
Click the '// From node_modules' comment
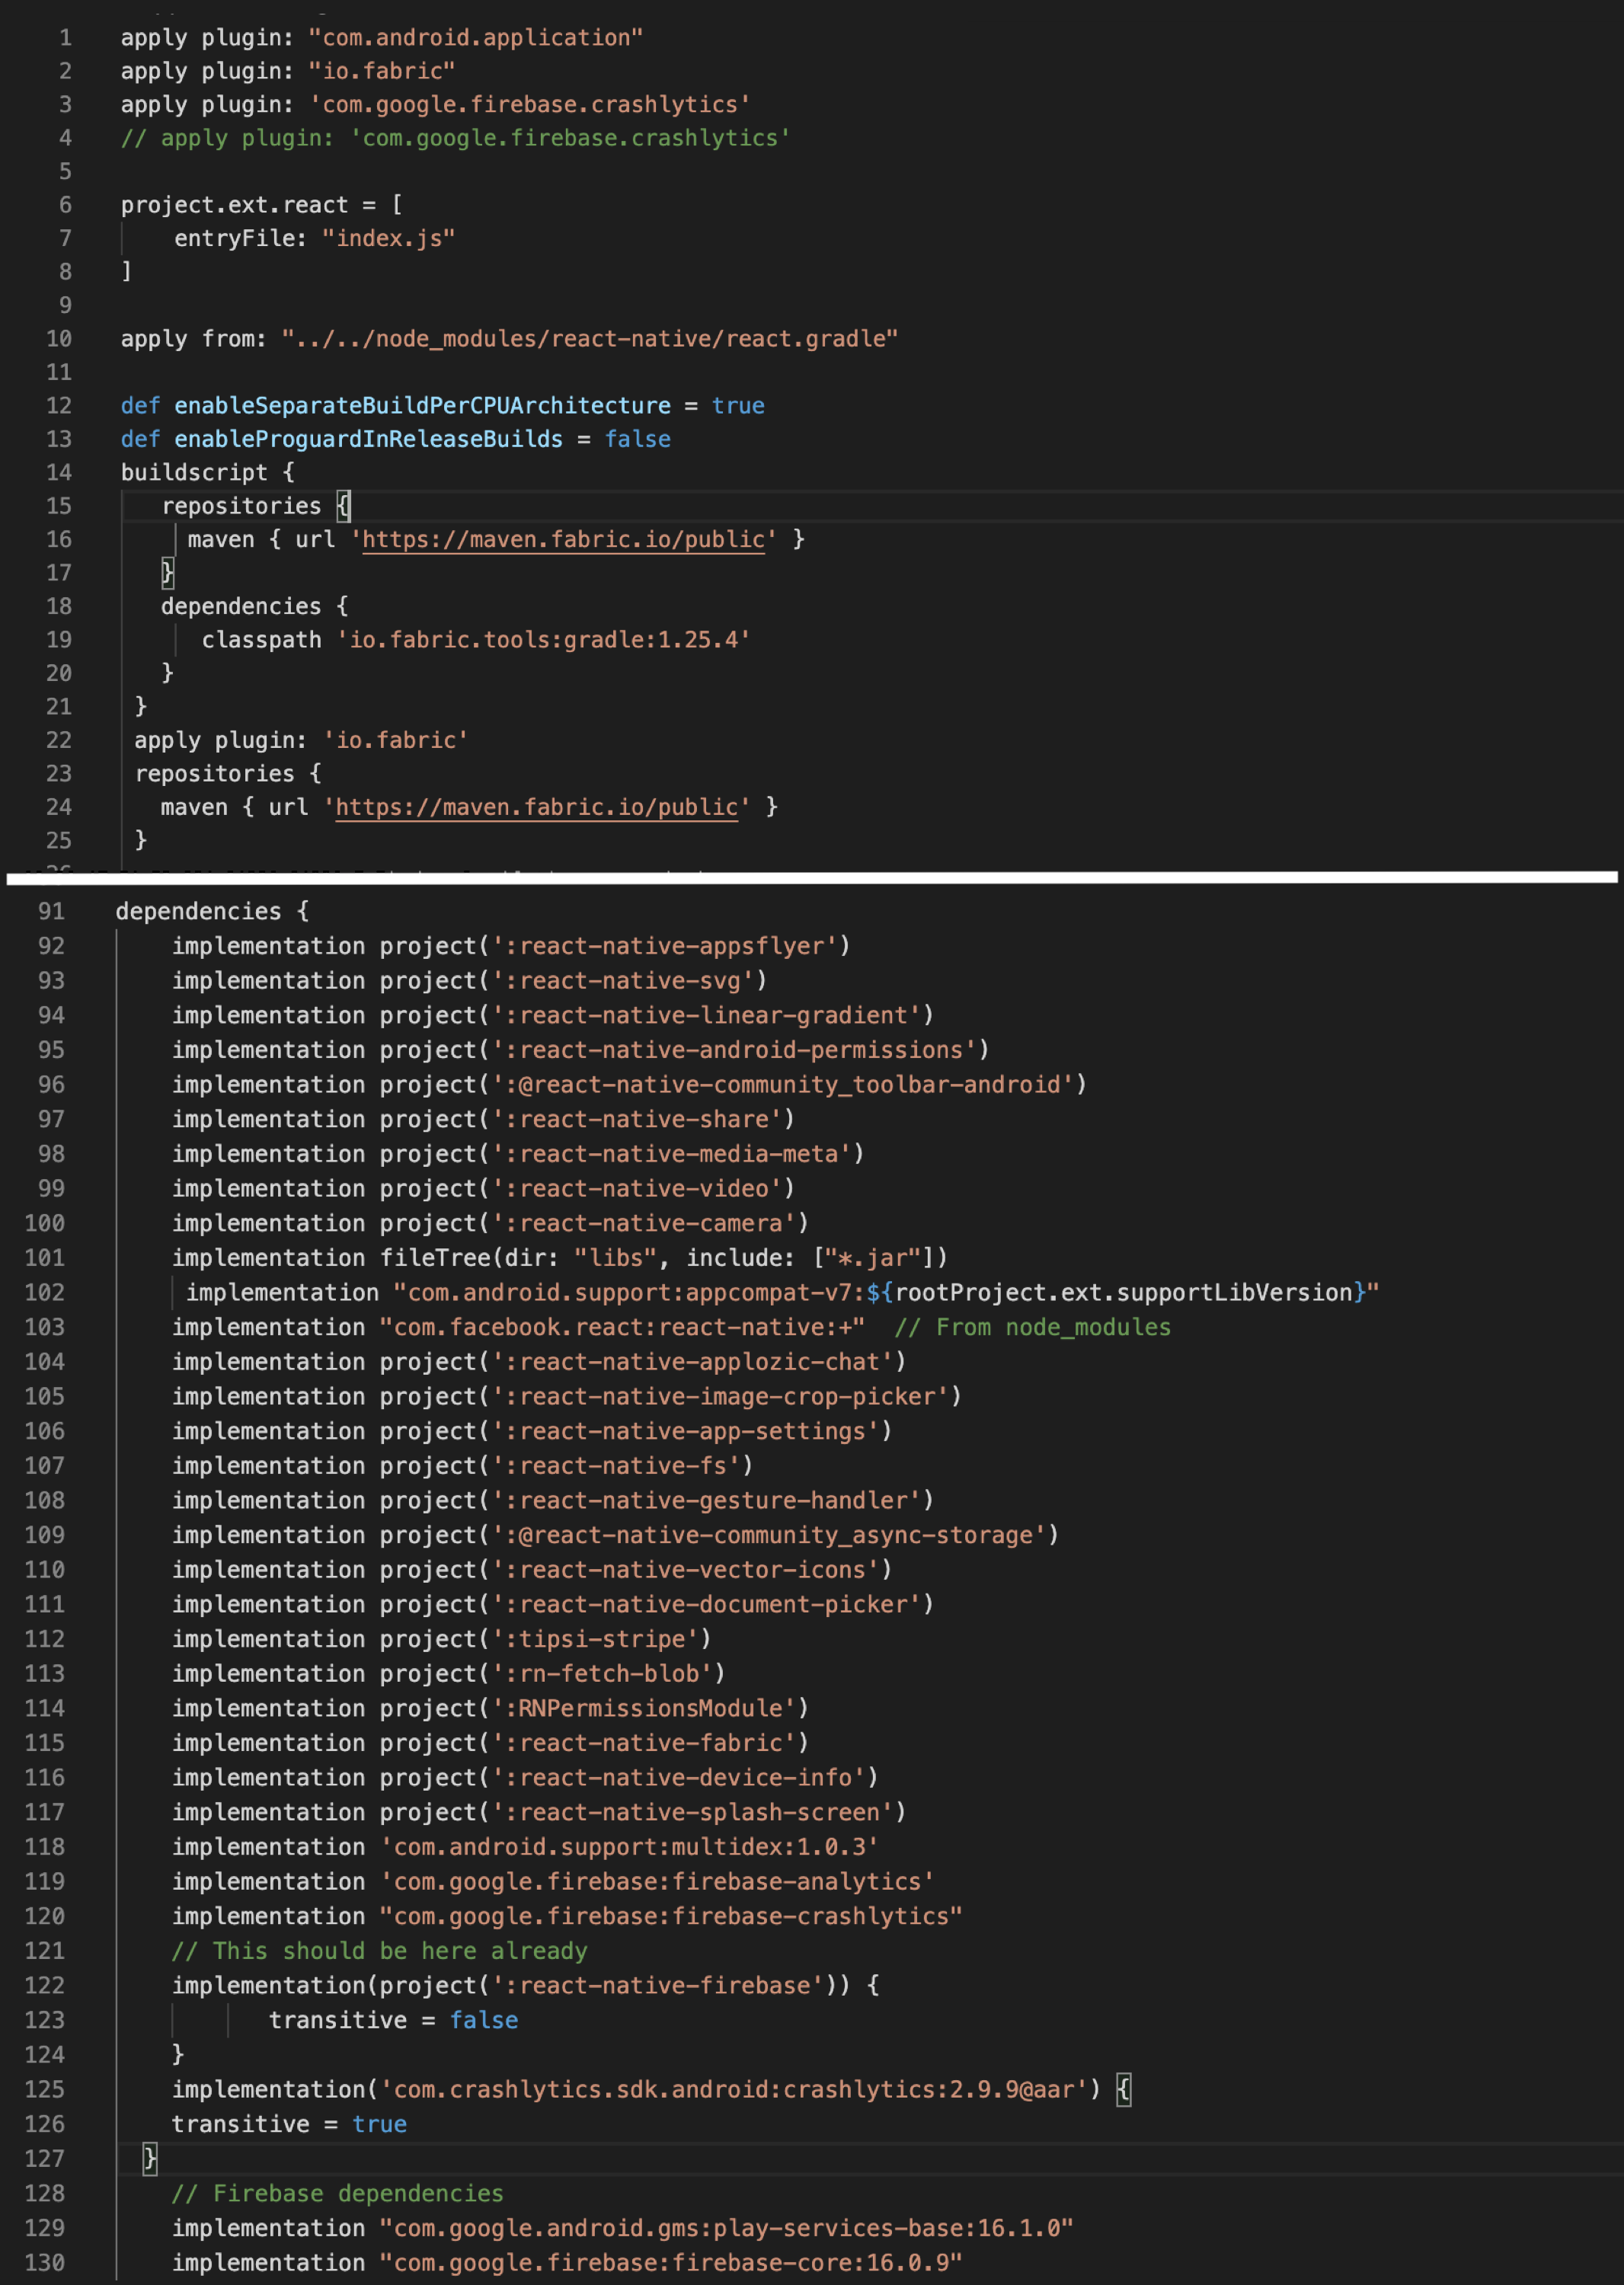pyautogui.click(x=1032, y=1327)
